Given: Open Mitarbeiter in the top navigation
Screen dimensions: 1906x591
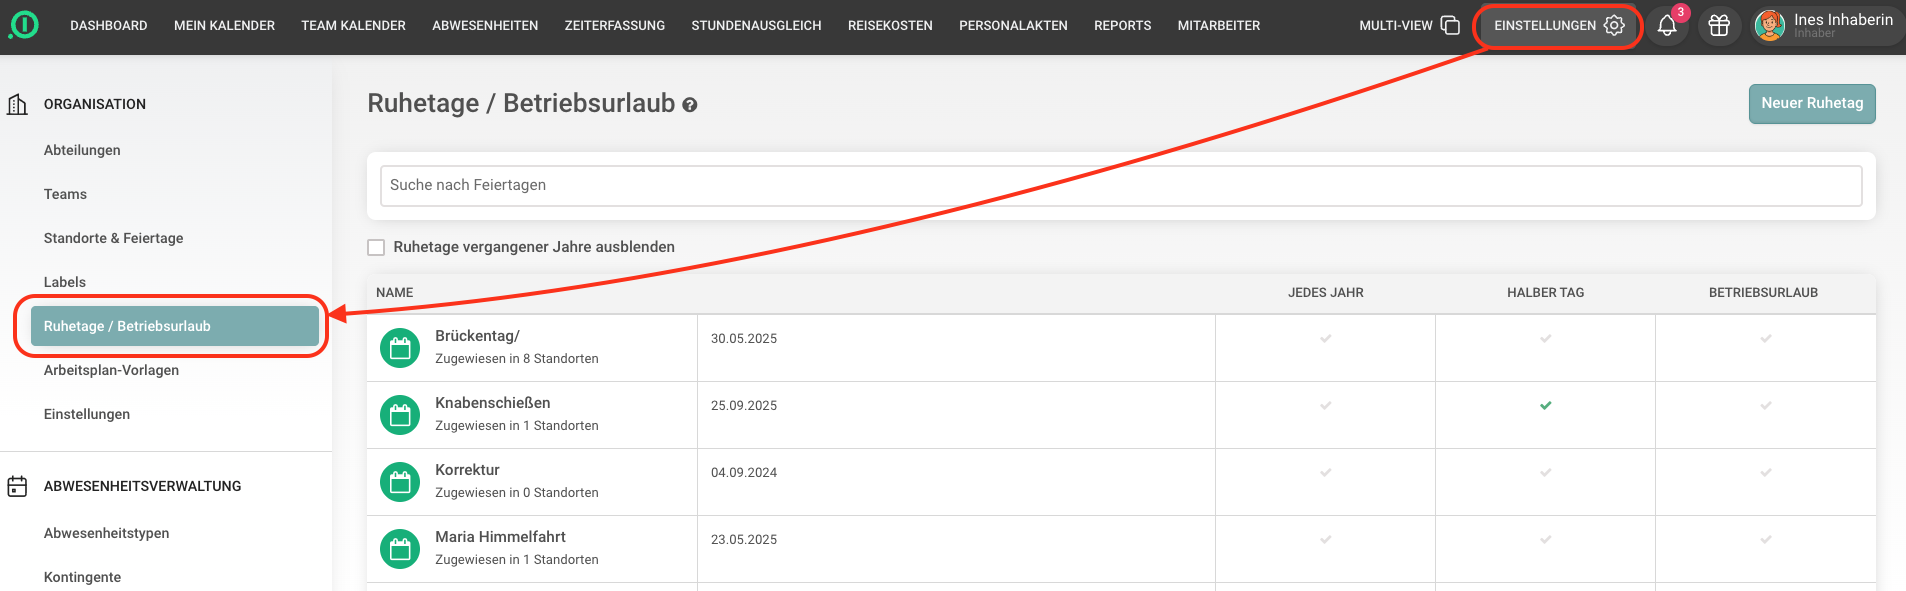Looking at the screenshot, I should coord(1219,26).
